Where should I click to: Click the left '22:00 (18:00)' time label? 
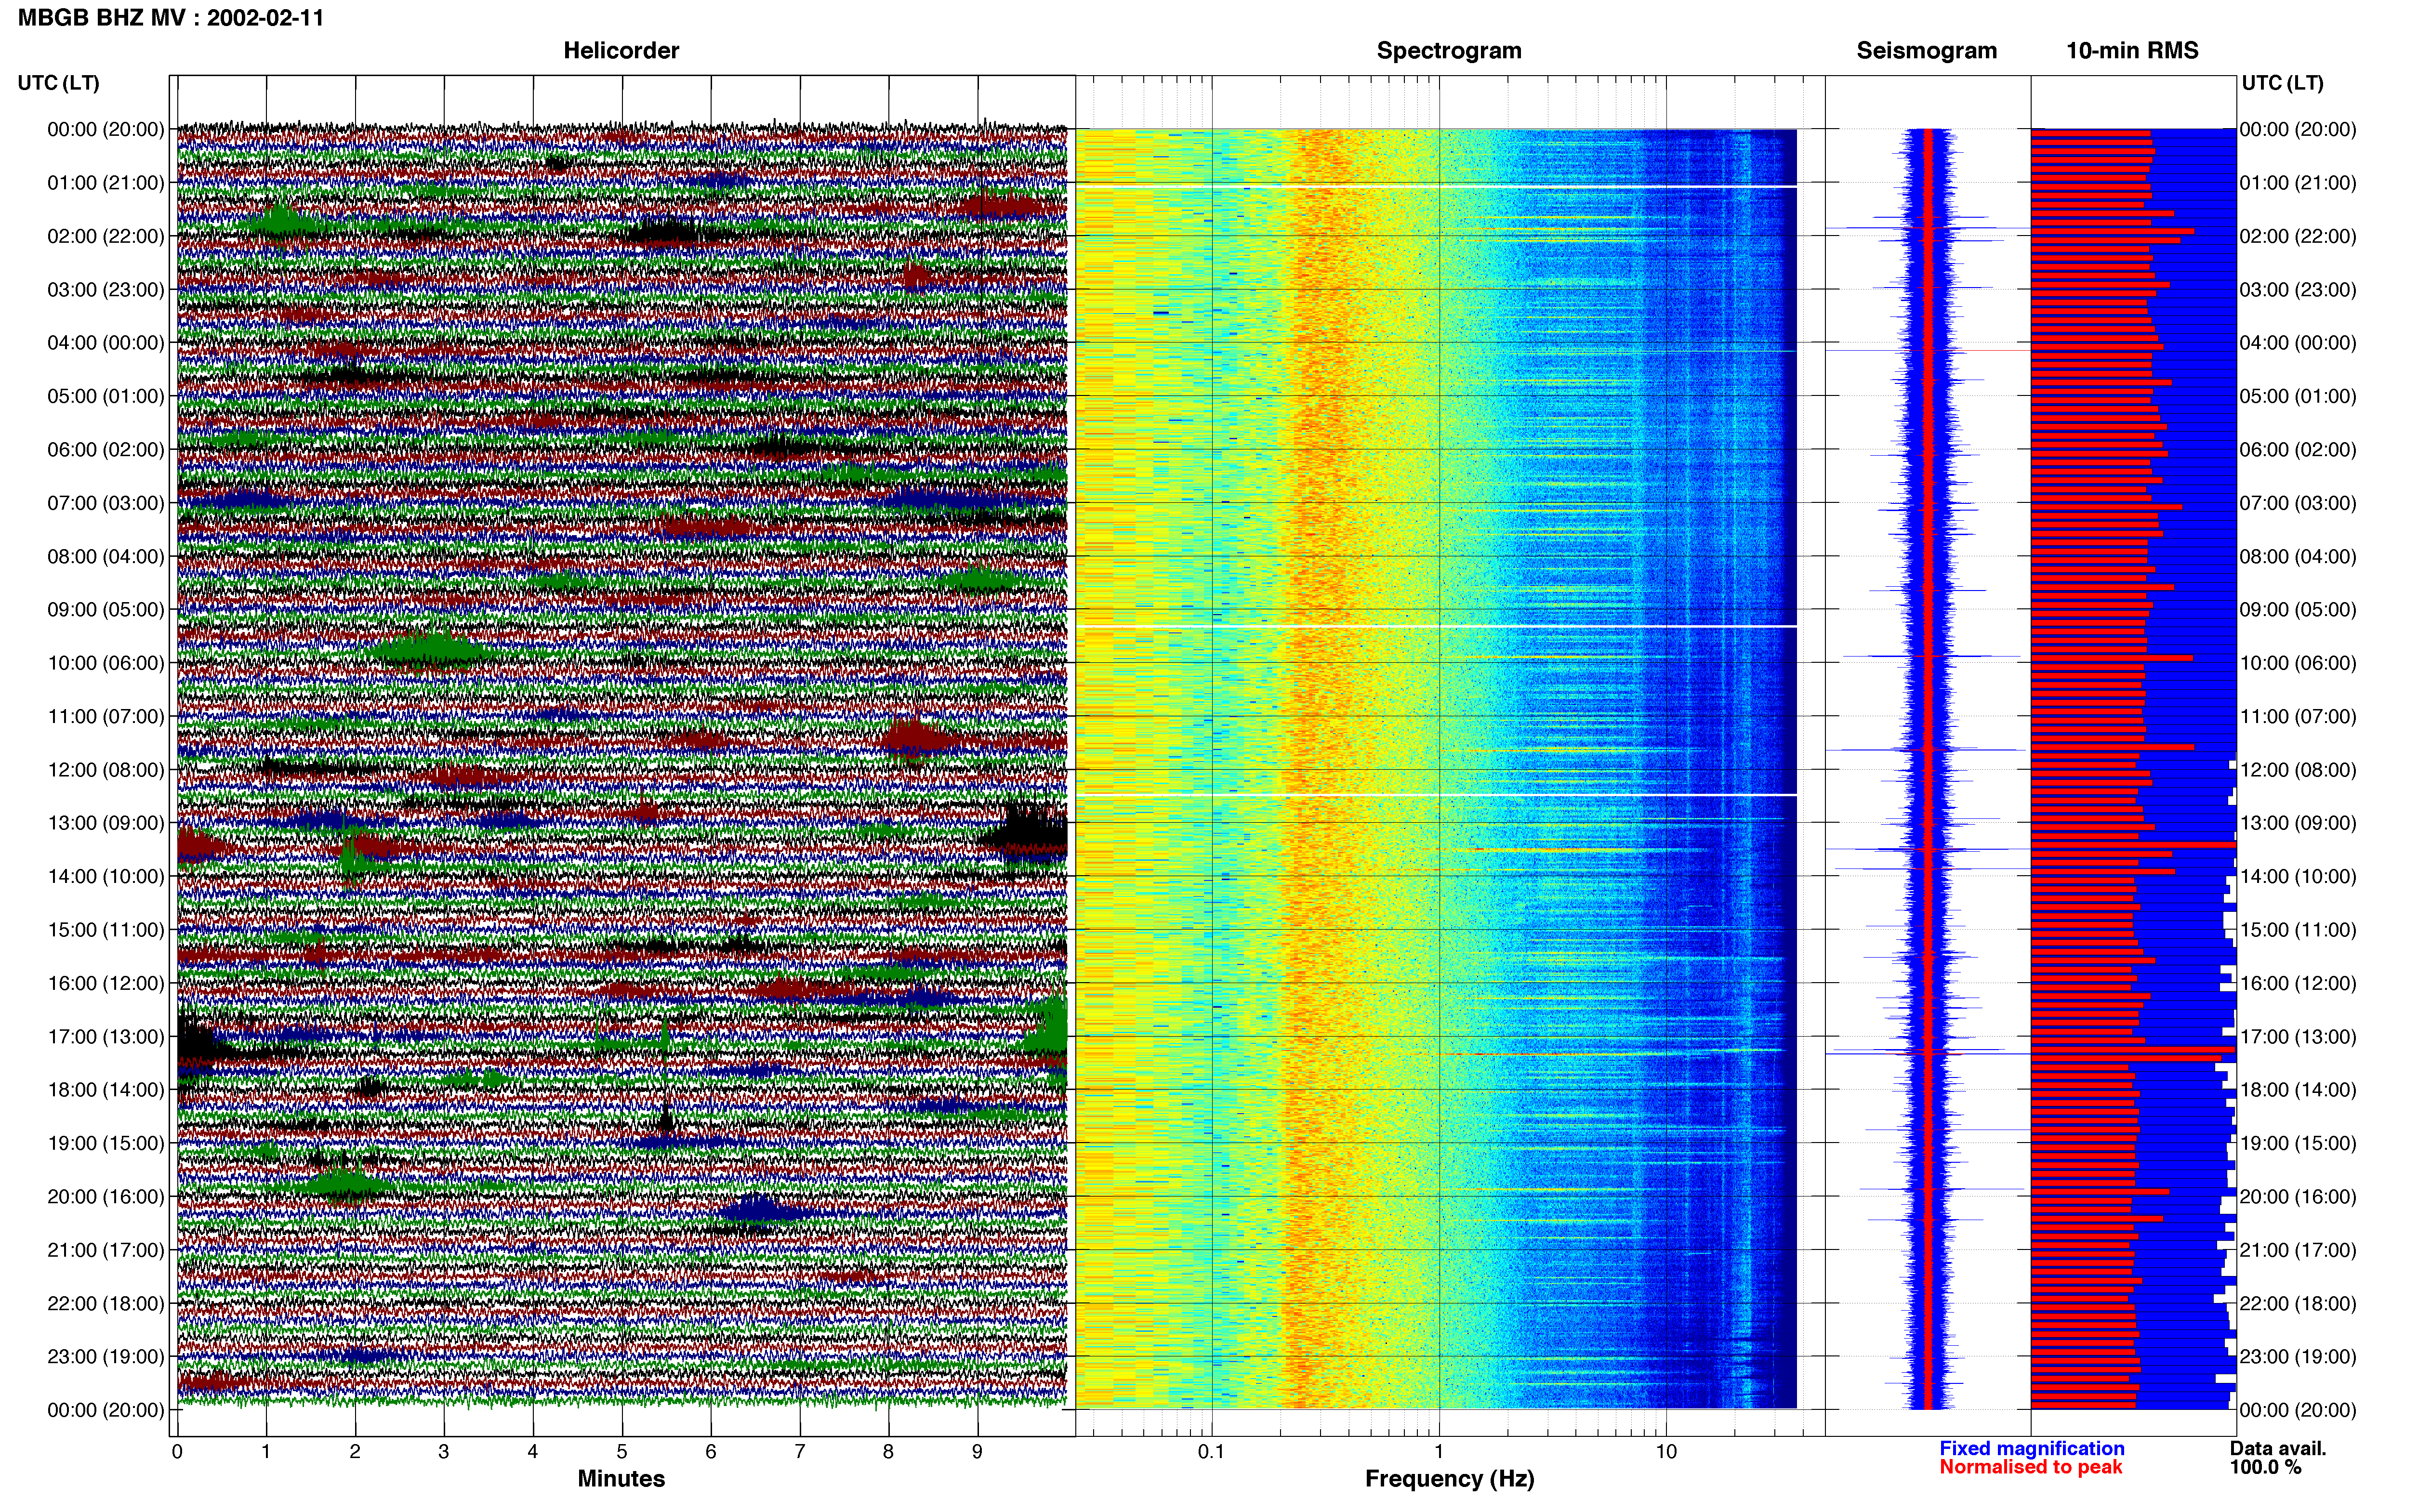click(x=106, y=1303)
